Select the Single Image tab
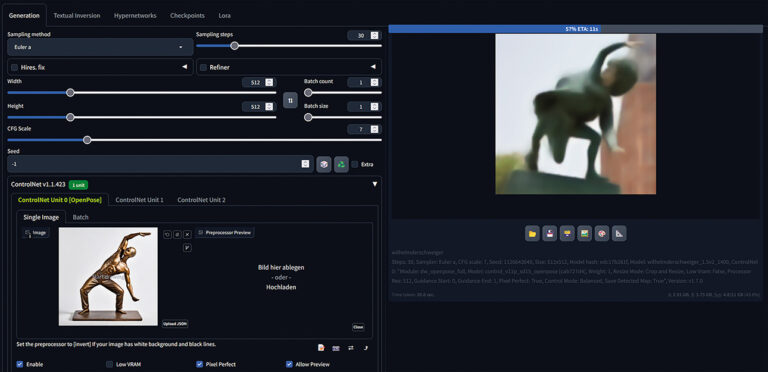 pos(41,217)
